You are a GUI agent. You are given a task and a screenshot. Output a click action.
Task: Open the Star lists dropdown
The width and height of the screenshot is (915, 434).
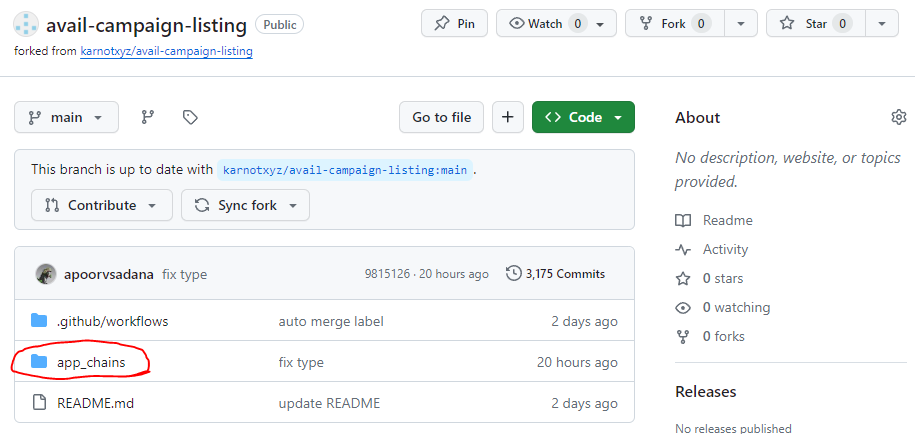coord(882,24)
